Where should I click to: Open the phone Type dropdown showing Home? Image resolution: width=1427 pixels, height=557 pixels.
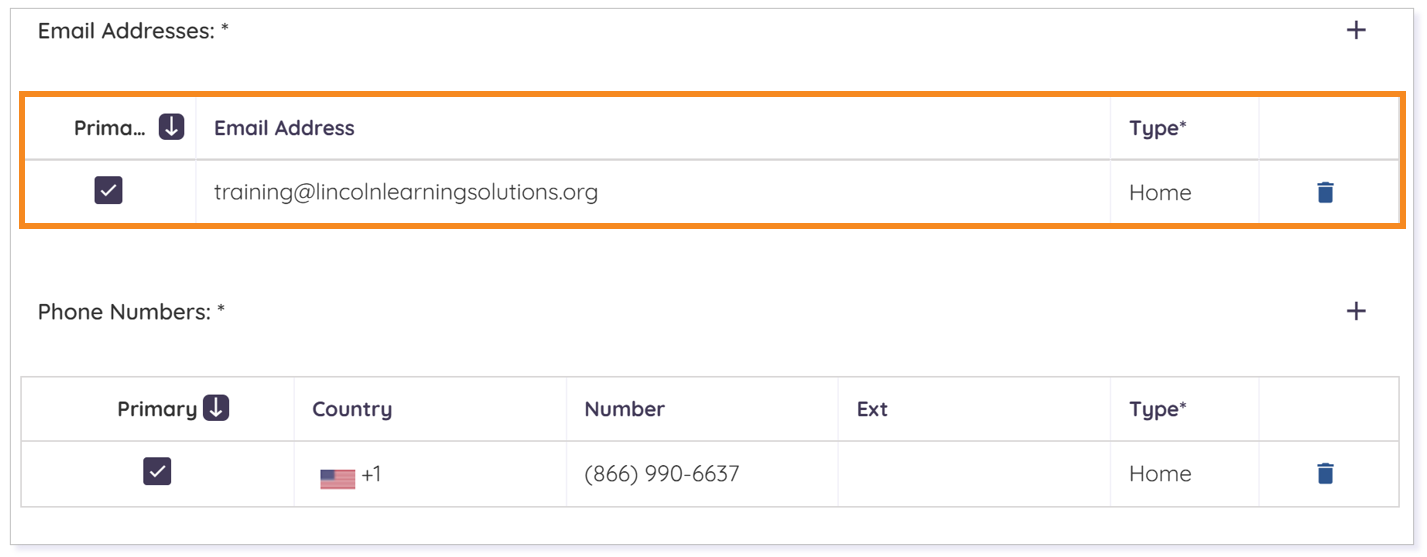[1184, 473]
